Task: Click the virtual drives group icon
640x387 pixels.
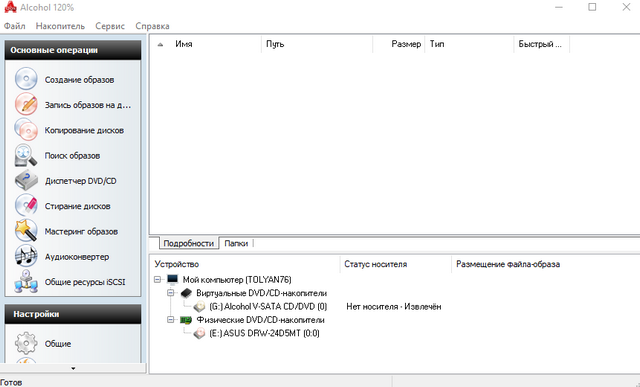Action: pyautogui.click(x=186, y=293)
